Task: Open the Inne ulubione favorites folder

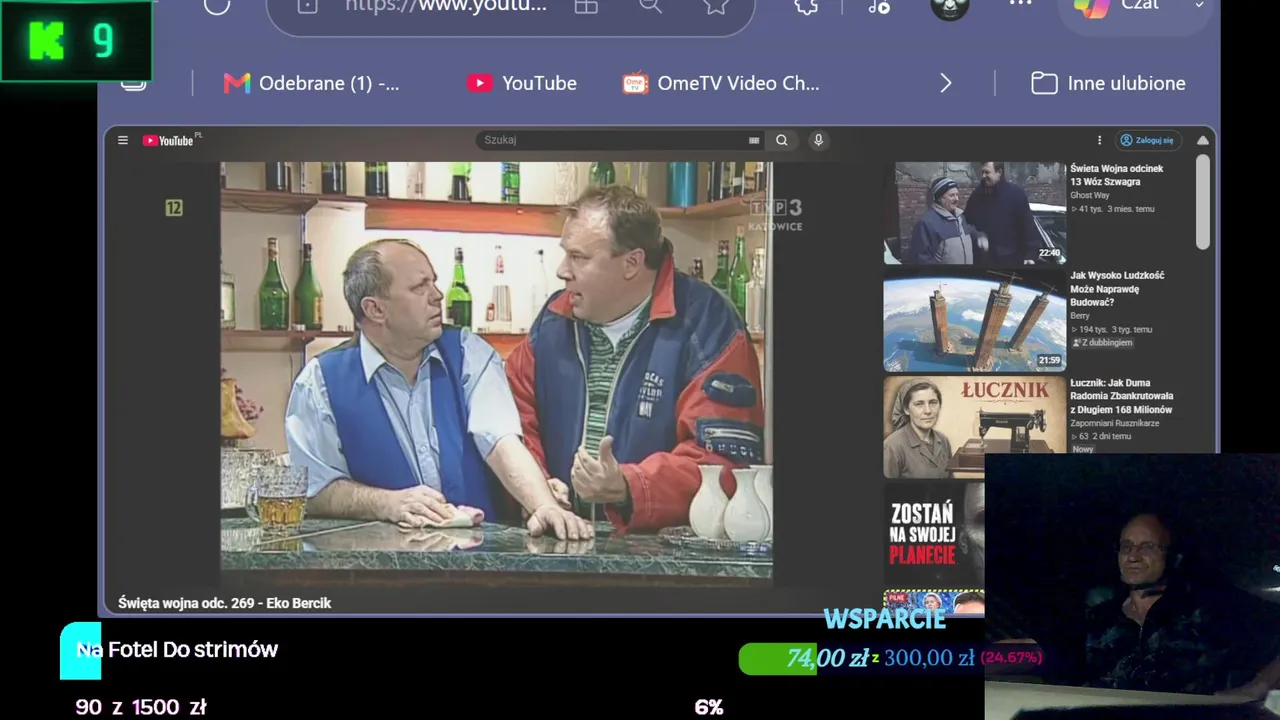Action: [x=1108, y=83]
